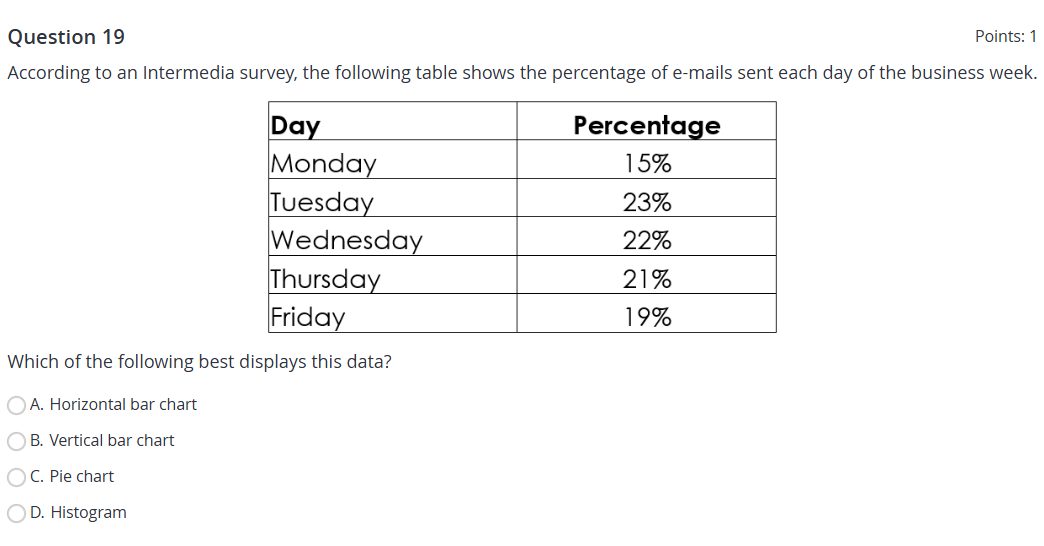Choose the Vertical bar chart option
This screenshot has width=1044, height=546.
(x=17, y=441)
